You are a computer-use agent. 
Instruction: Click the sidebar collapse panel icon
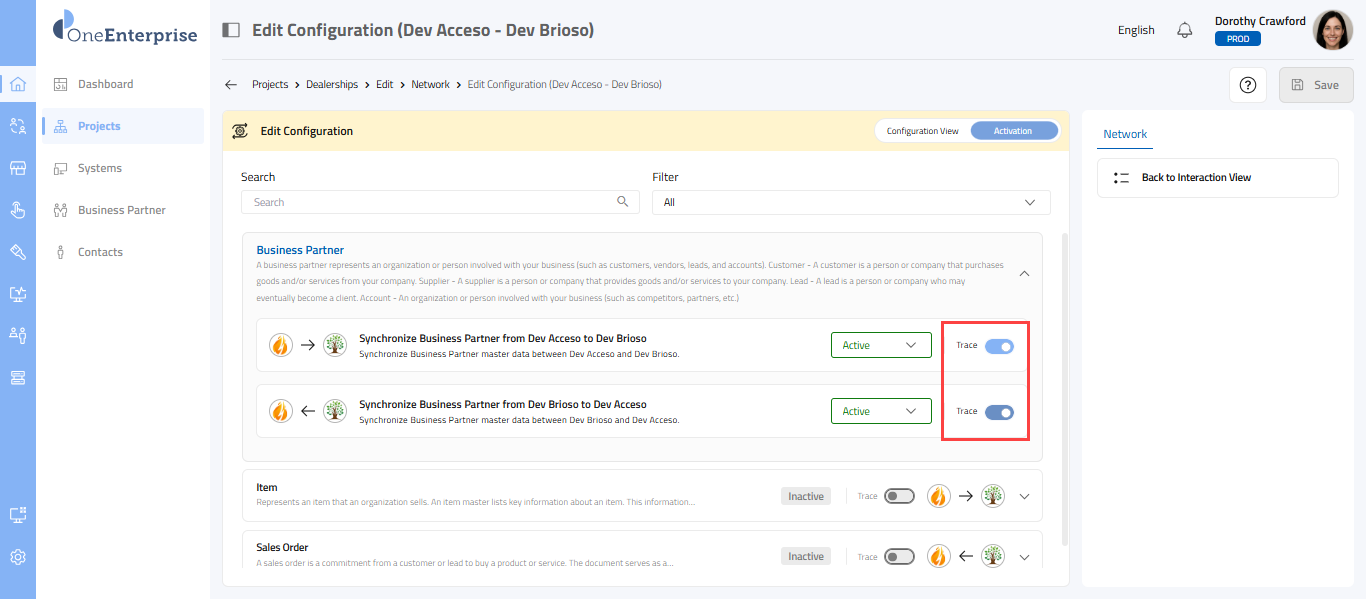click(x=231, y=30)
